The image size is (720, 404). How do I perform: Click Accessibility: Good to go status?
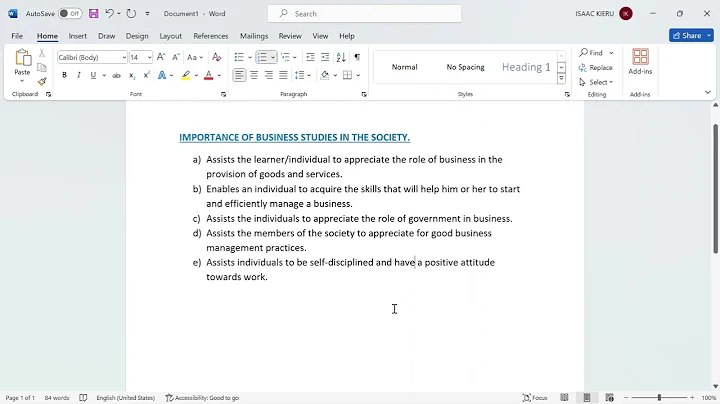pyautogui.click(x=202, y=398)
